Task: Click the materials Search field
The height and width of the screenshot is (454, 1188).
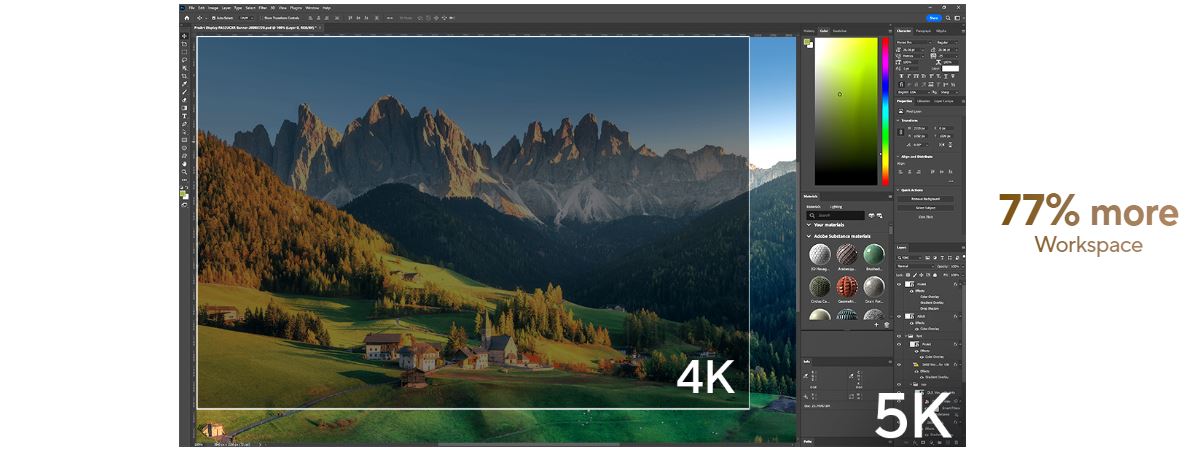Action: (838, 215)
